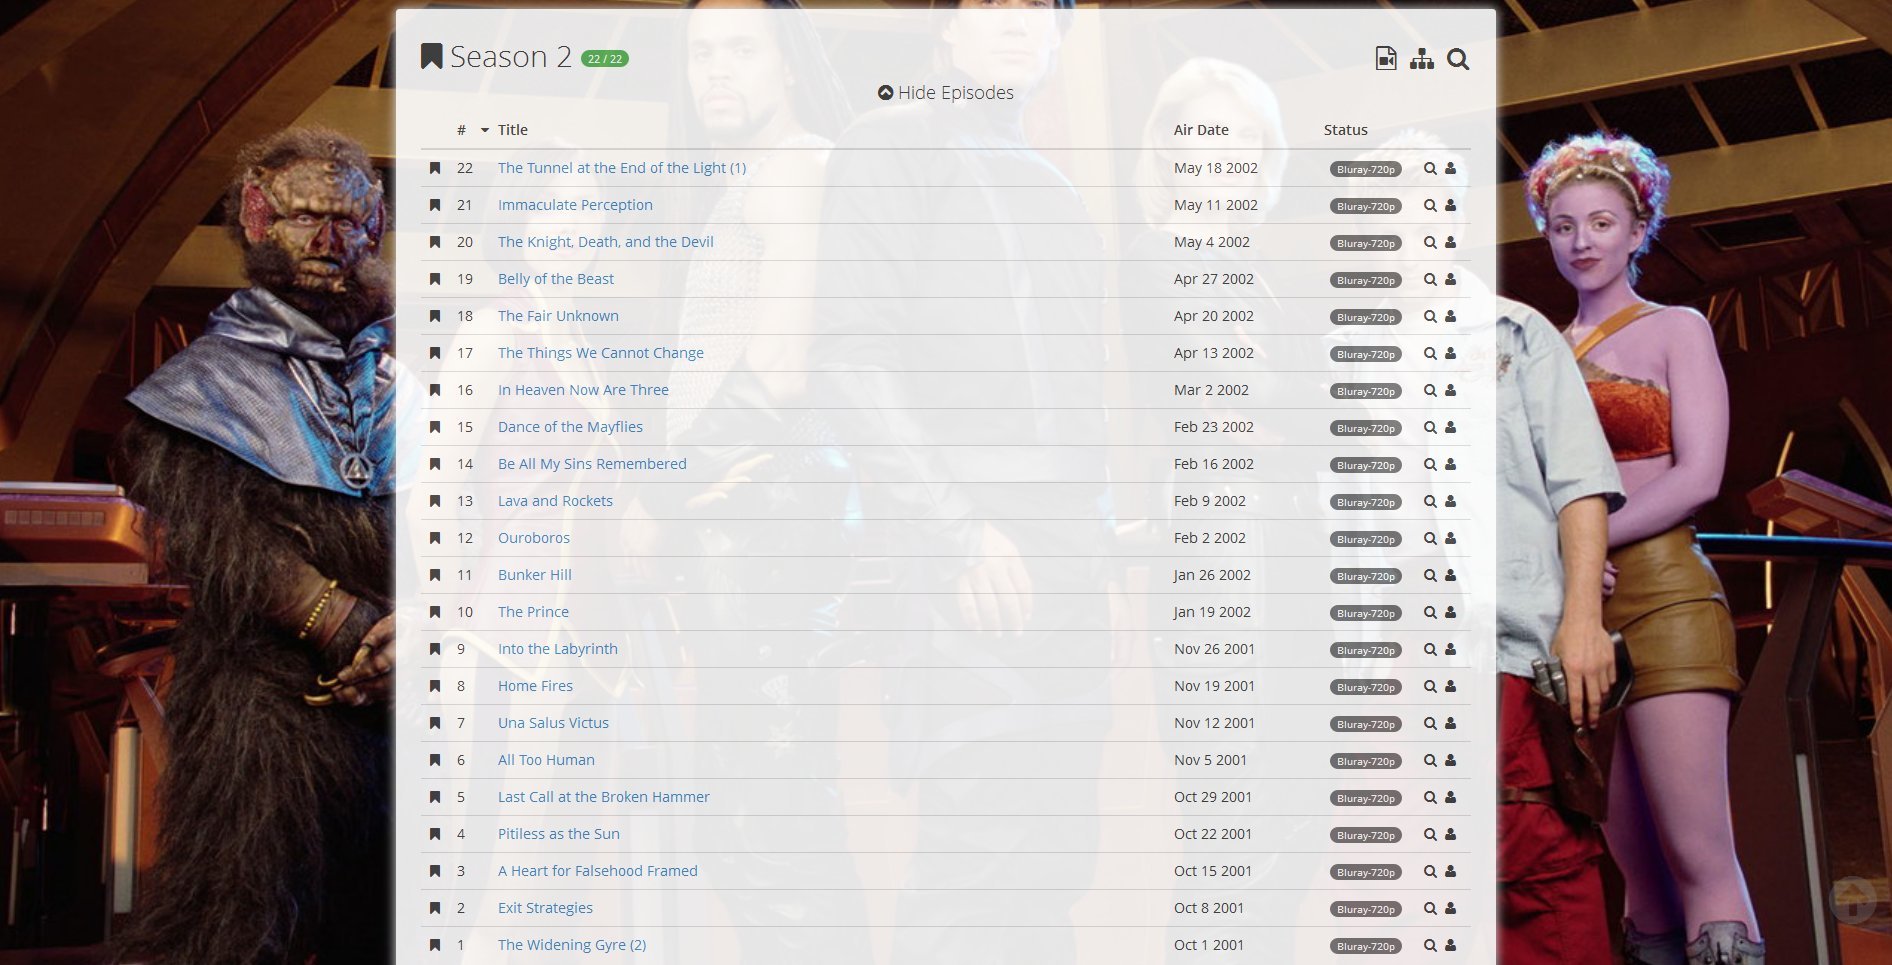Click search icon for episode 7 Una Salus Victus
The height and width of the screenshot is (965, 1892).
pos(1430,724)
